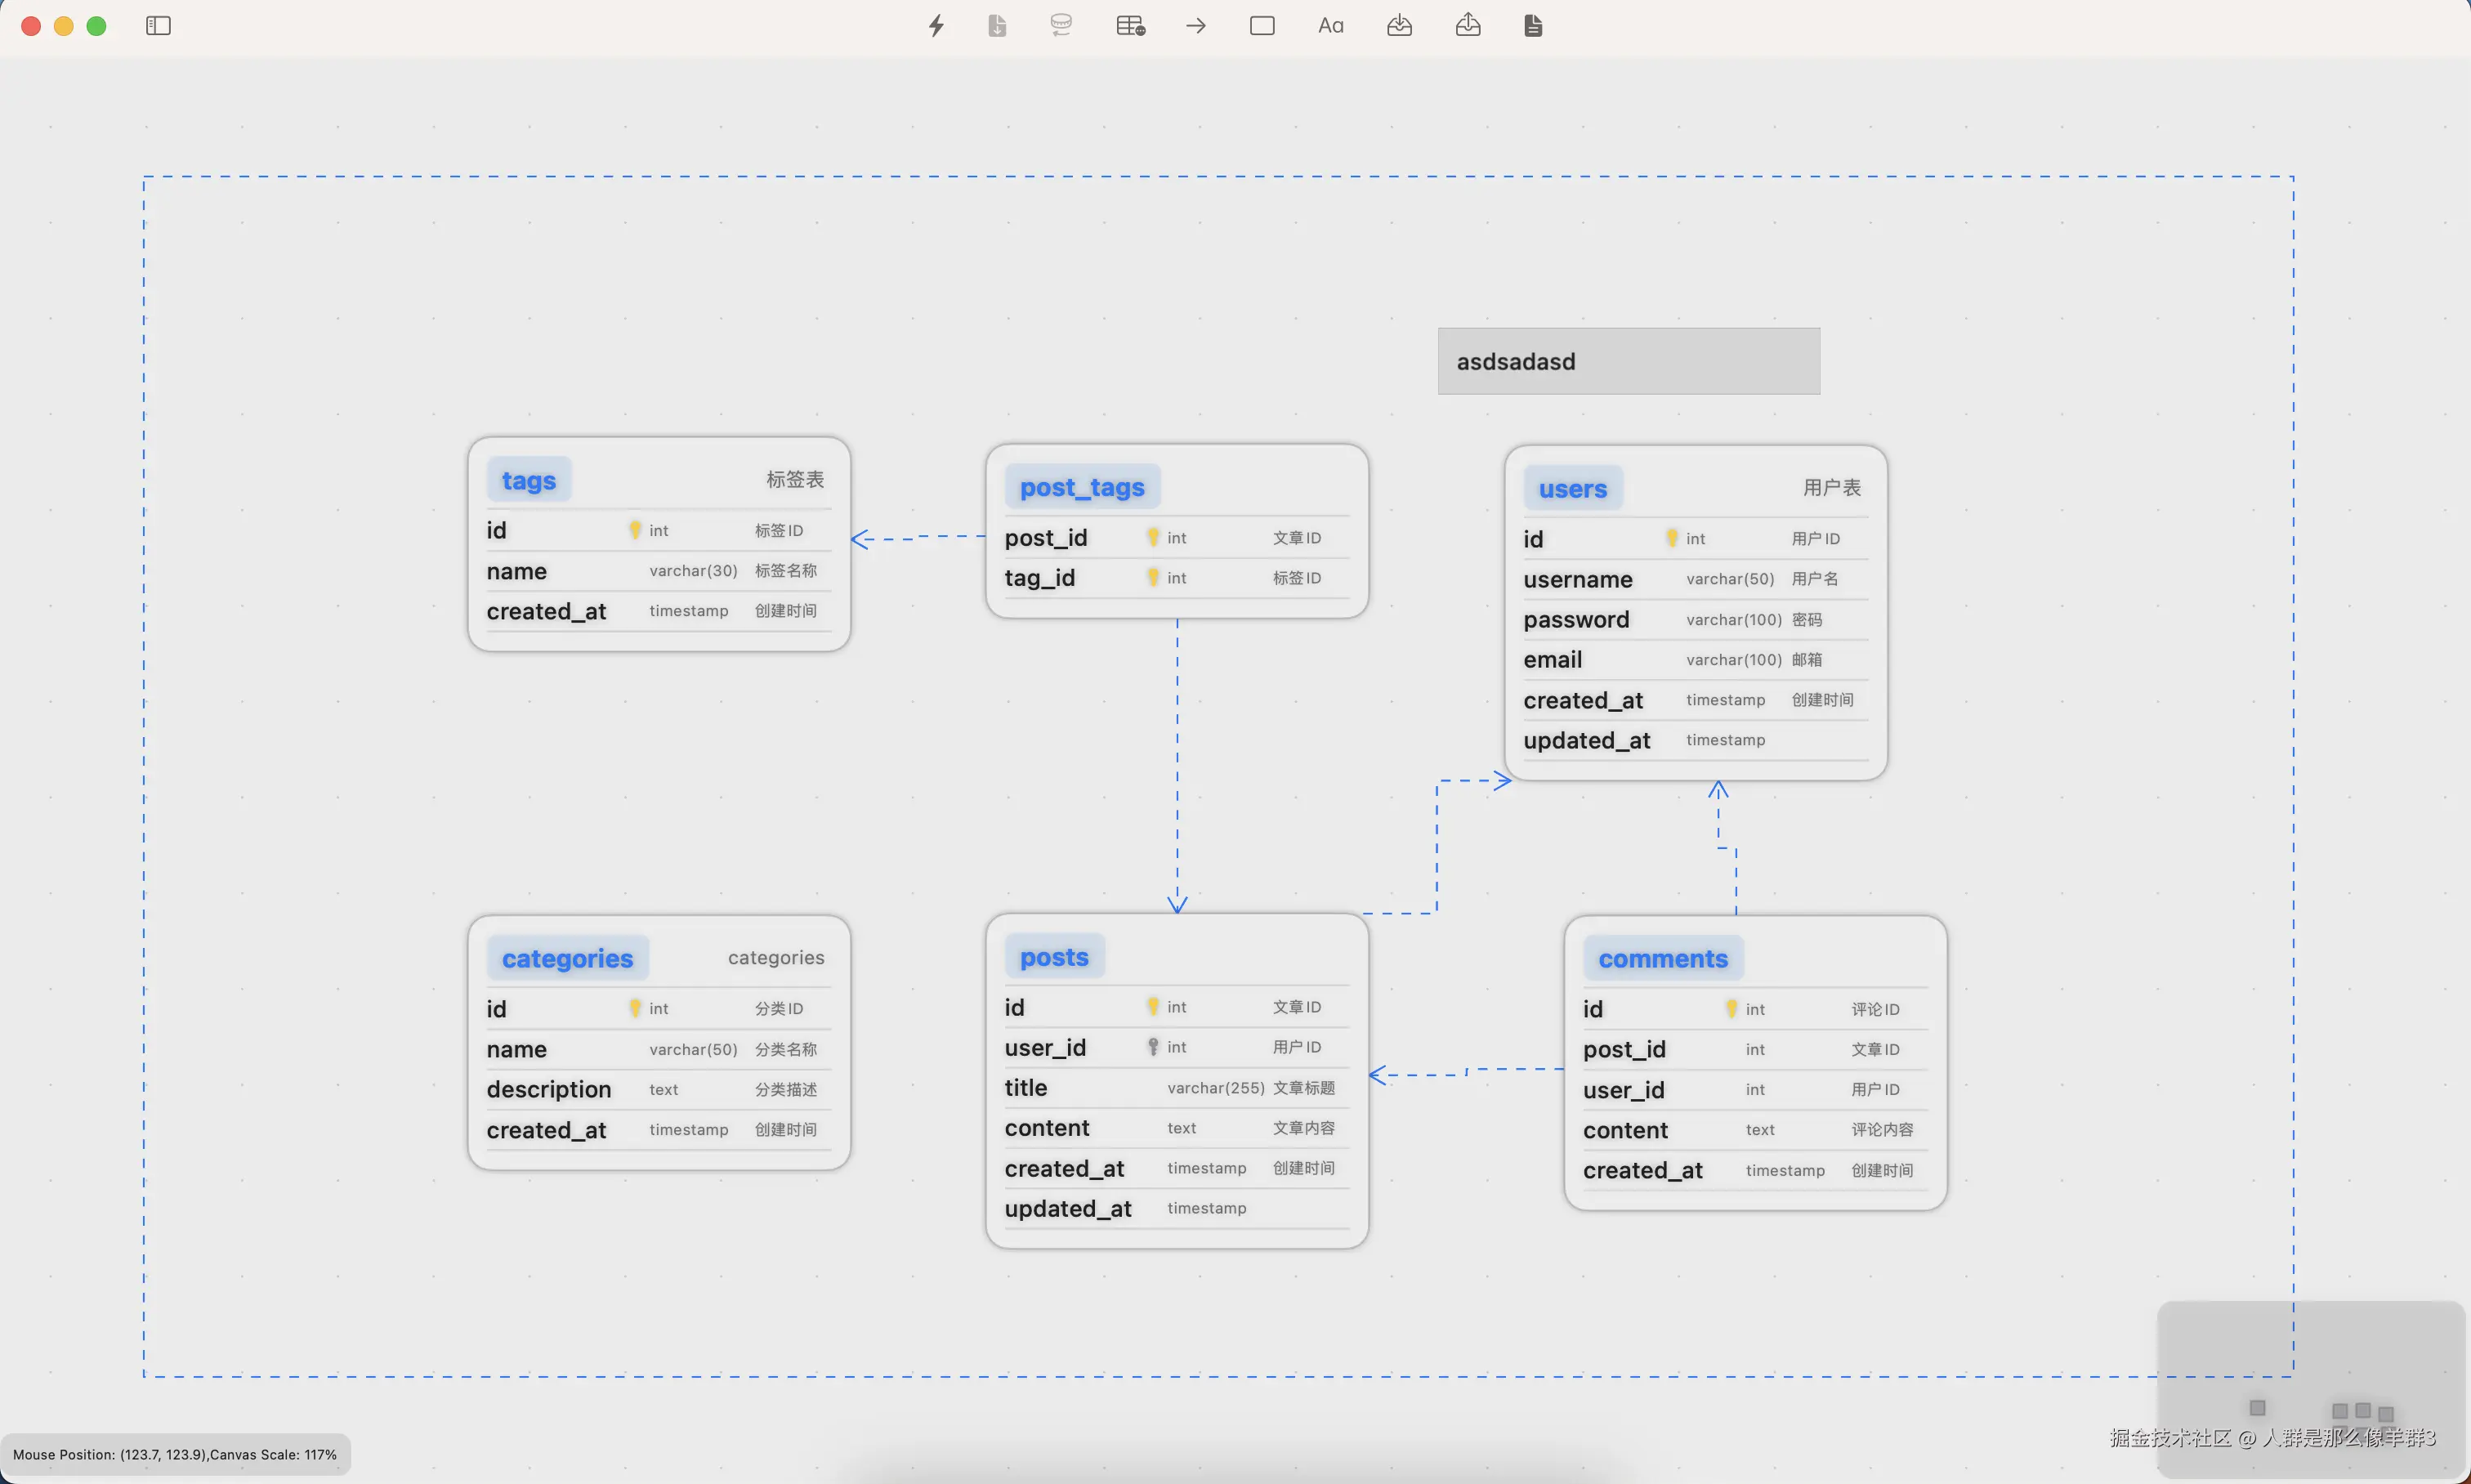This screenshot has height=1484, width=2471.
Task: Click the document file icon in toolbar
Action: 1533,26
